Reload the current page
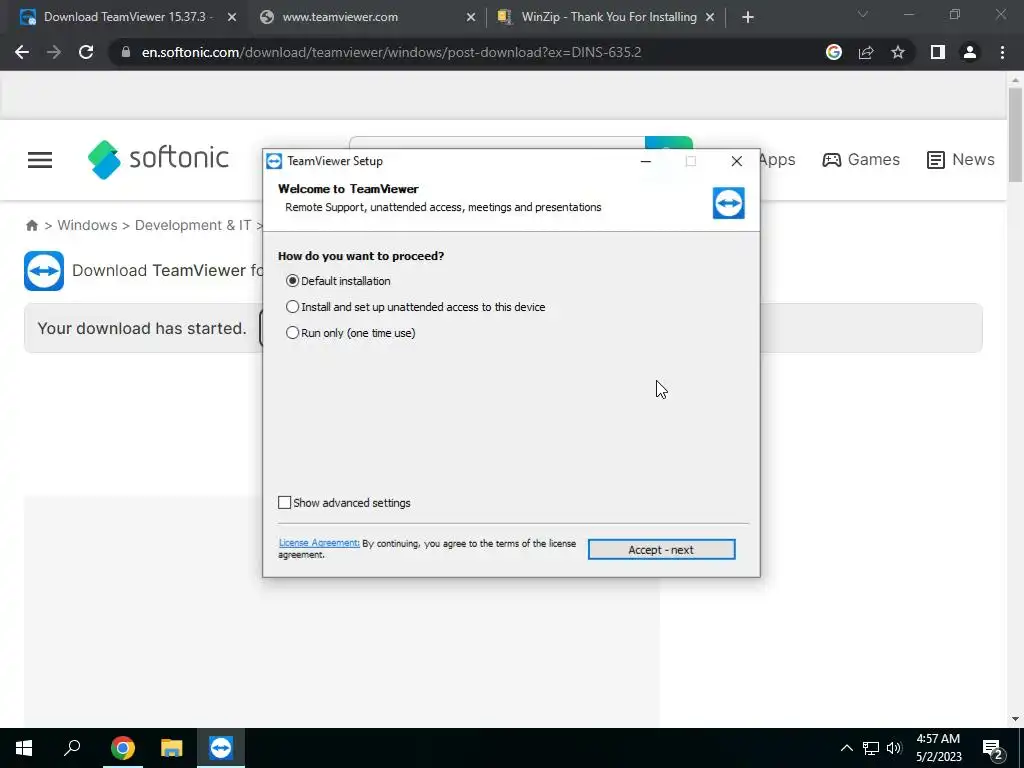Viewport: 1024px width, 768px height. (86, 52)
